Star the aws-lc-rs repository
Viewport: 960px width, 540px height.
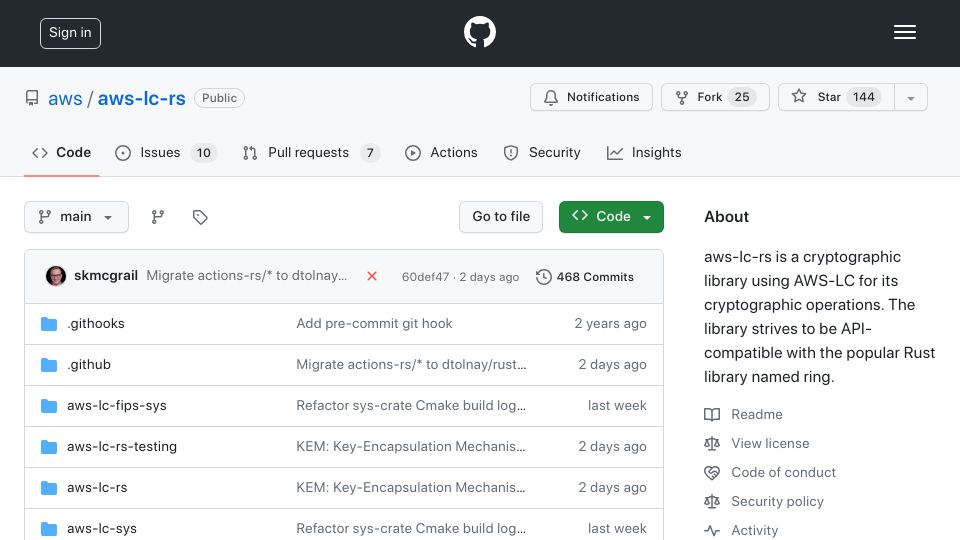click(836, 97)
